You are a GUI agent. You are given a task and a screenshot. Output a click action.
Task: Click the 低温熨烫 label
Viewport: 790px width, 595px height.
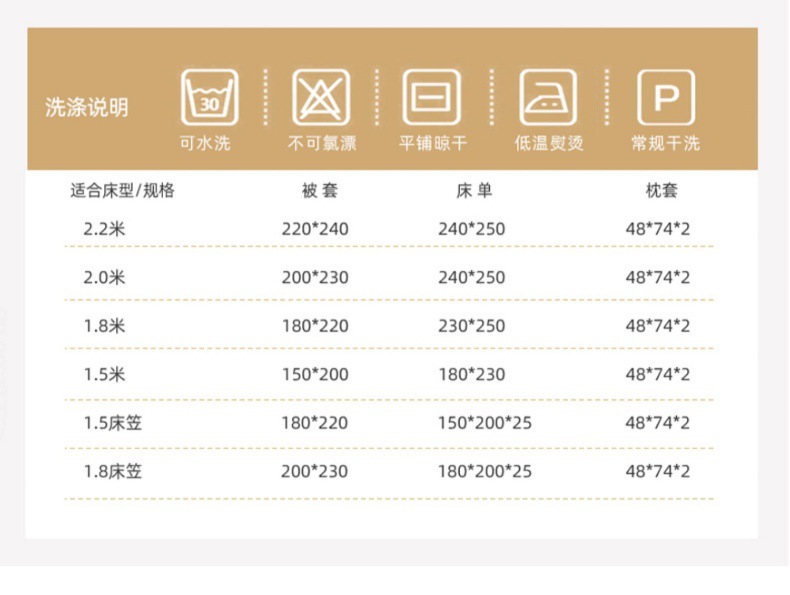point(549,143)
